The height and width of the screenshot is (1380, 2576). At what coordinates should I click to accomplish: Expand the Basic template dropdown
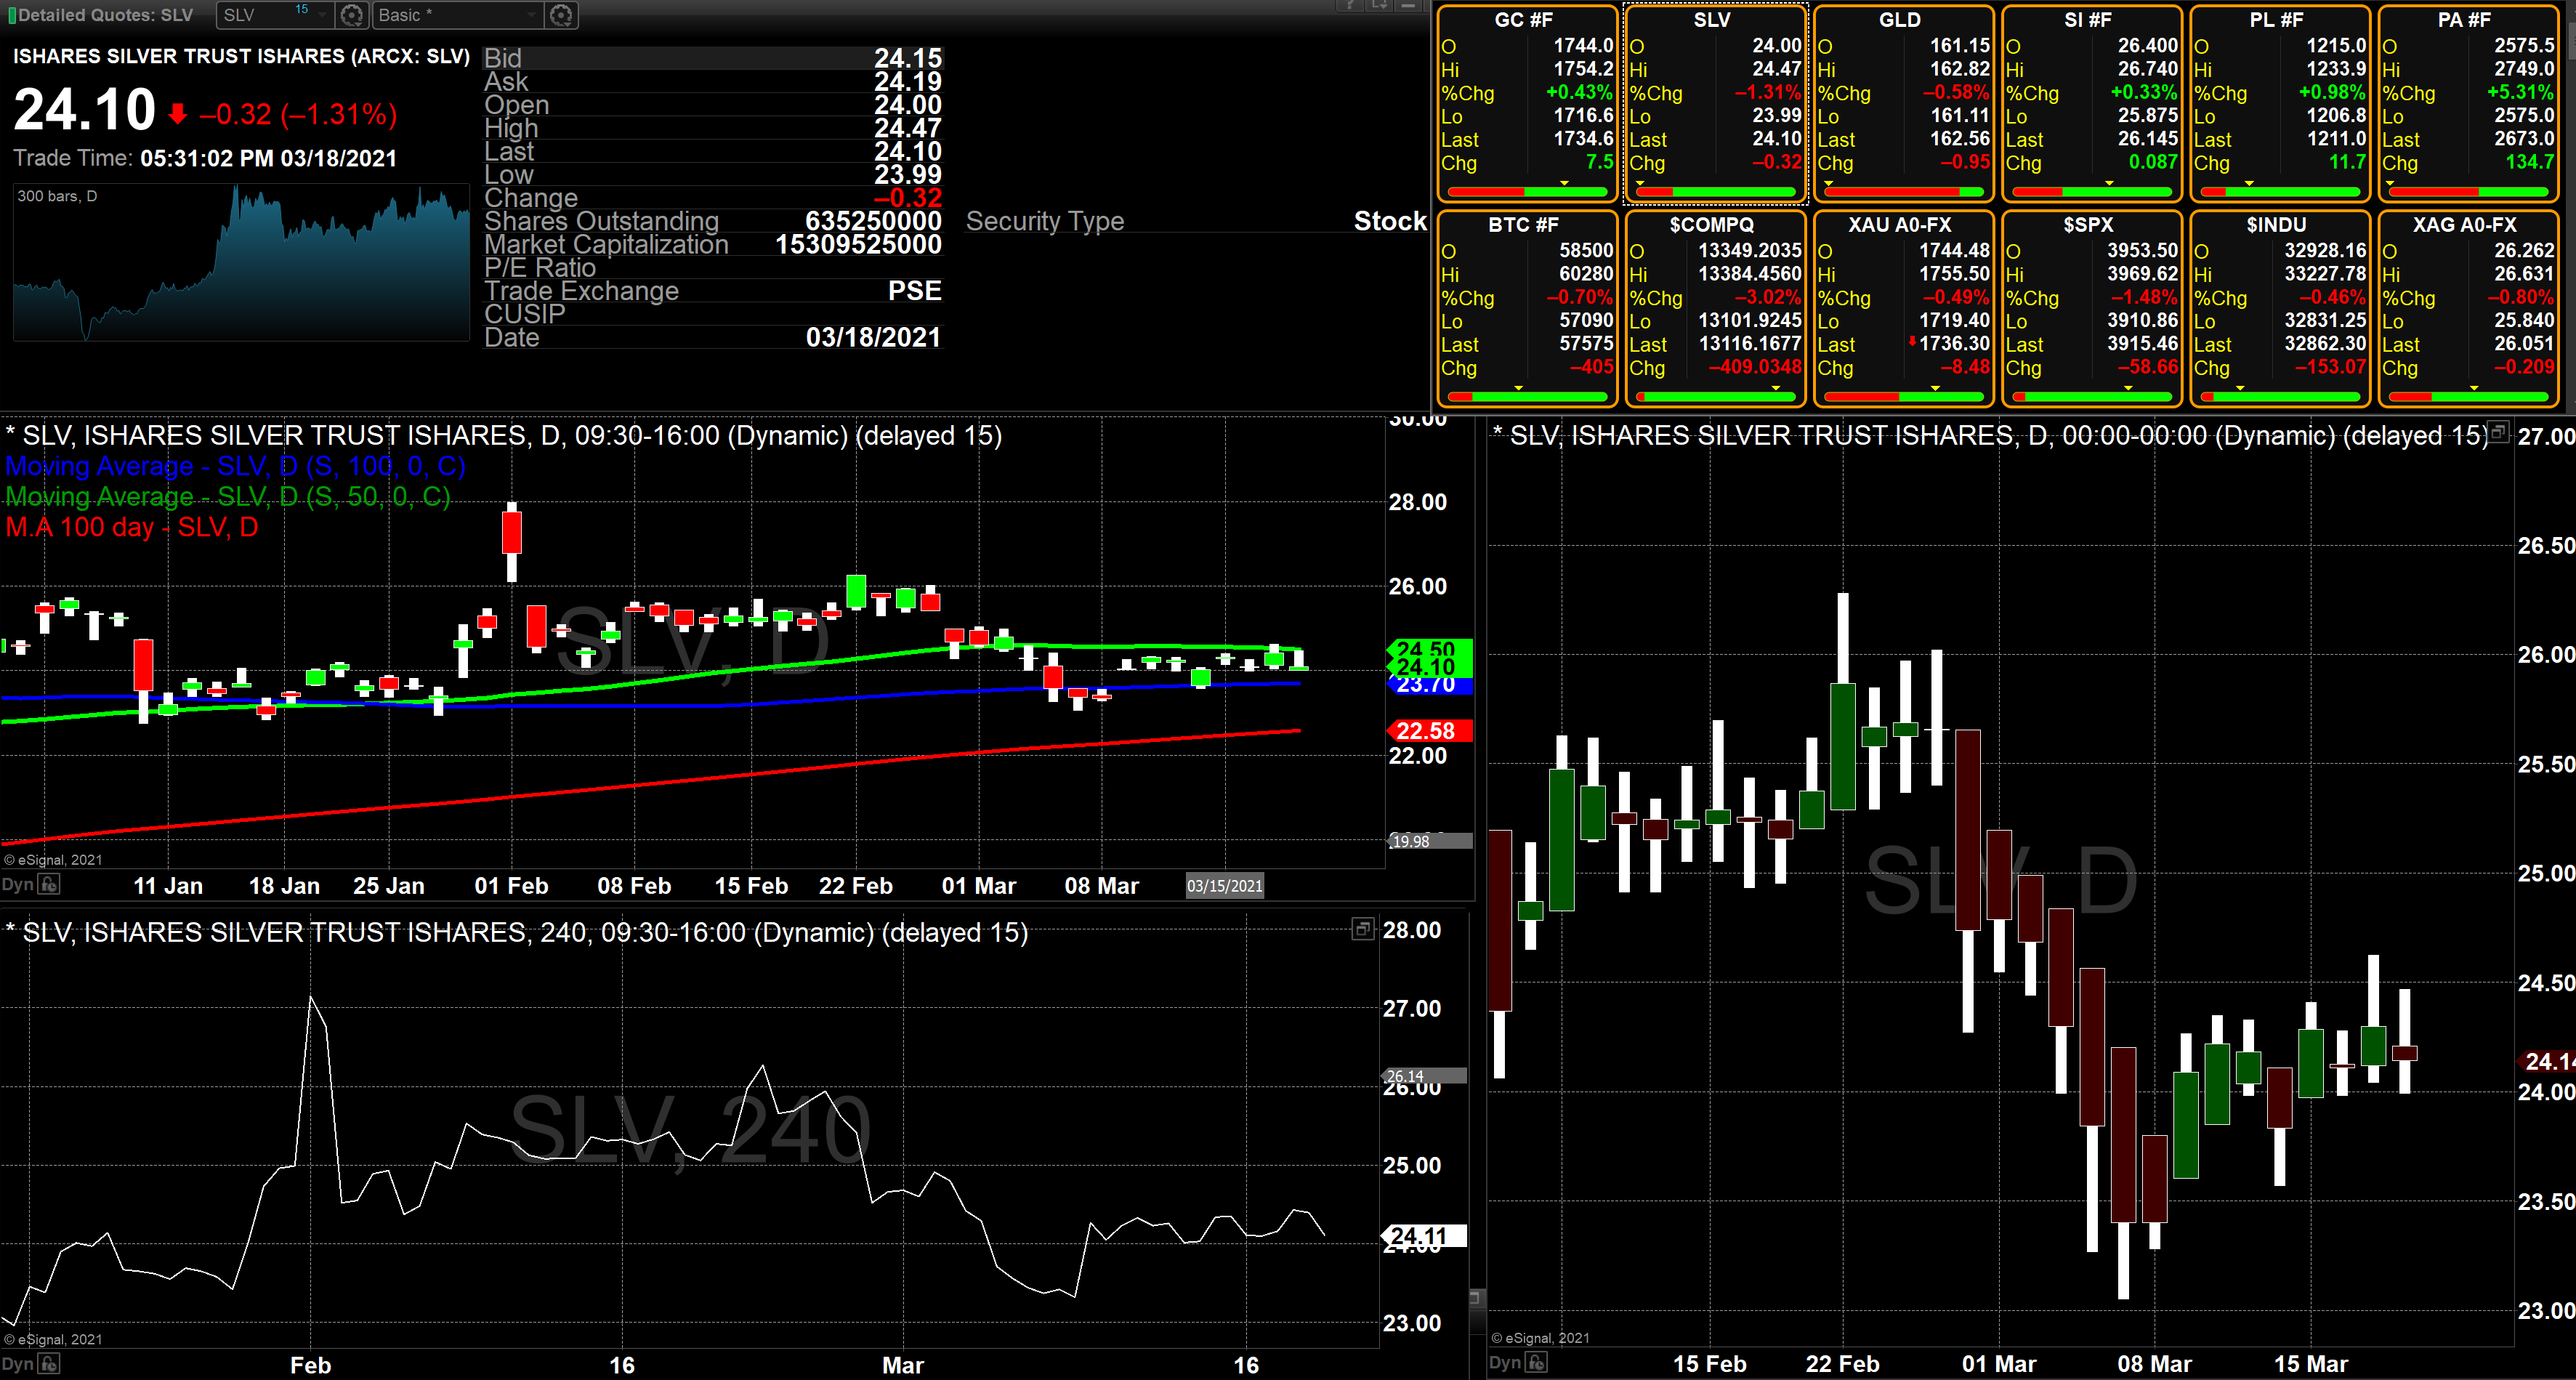coord(533,15)
